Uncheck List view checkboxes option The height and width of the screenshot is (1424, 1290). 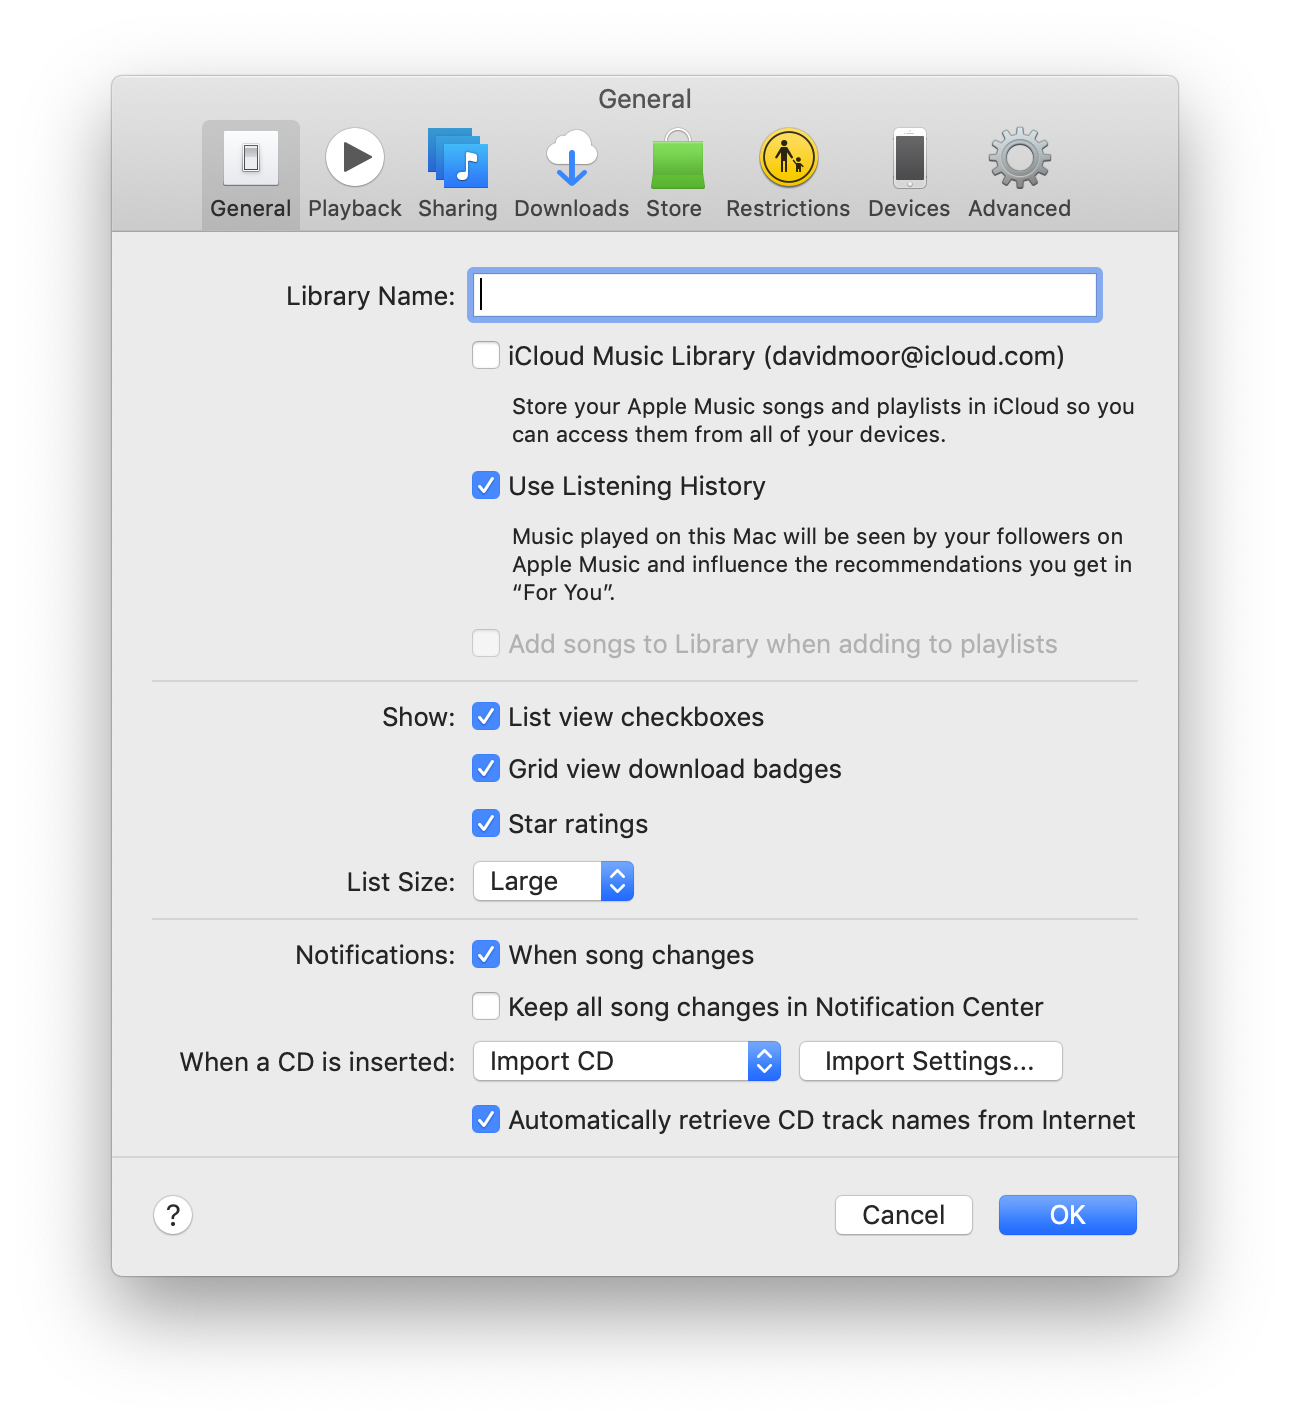(x=486, y=716)
